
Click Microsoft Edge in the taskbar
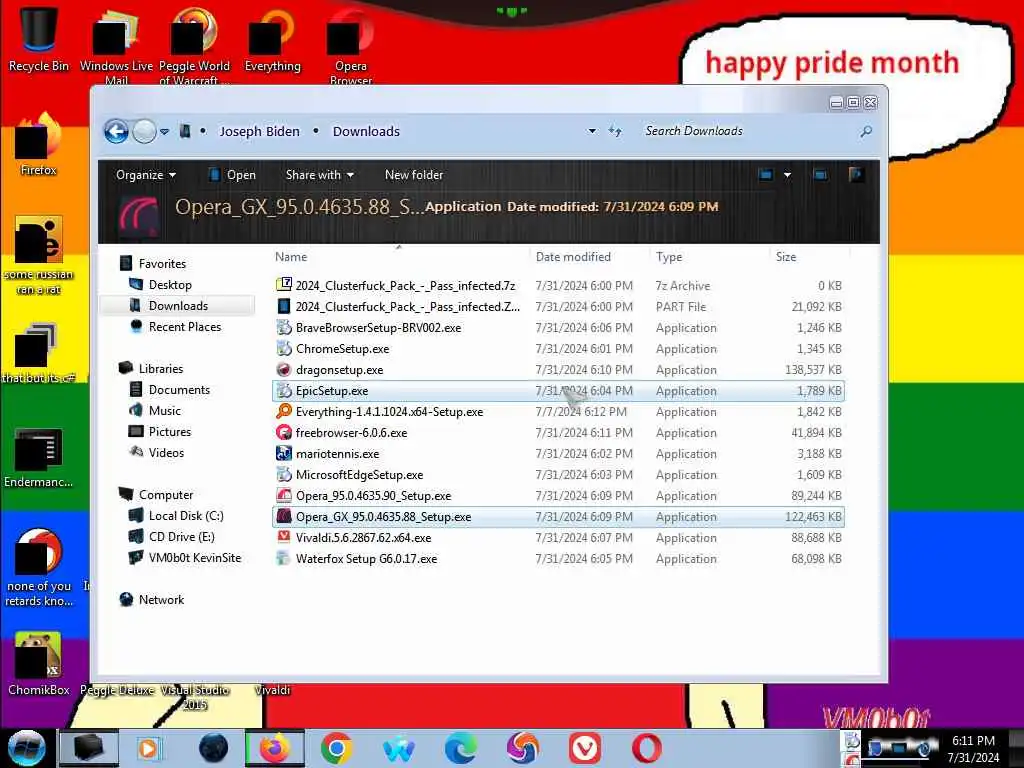click(x=460, y=748)
